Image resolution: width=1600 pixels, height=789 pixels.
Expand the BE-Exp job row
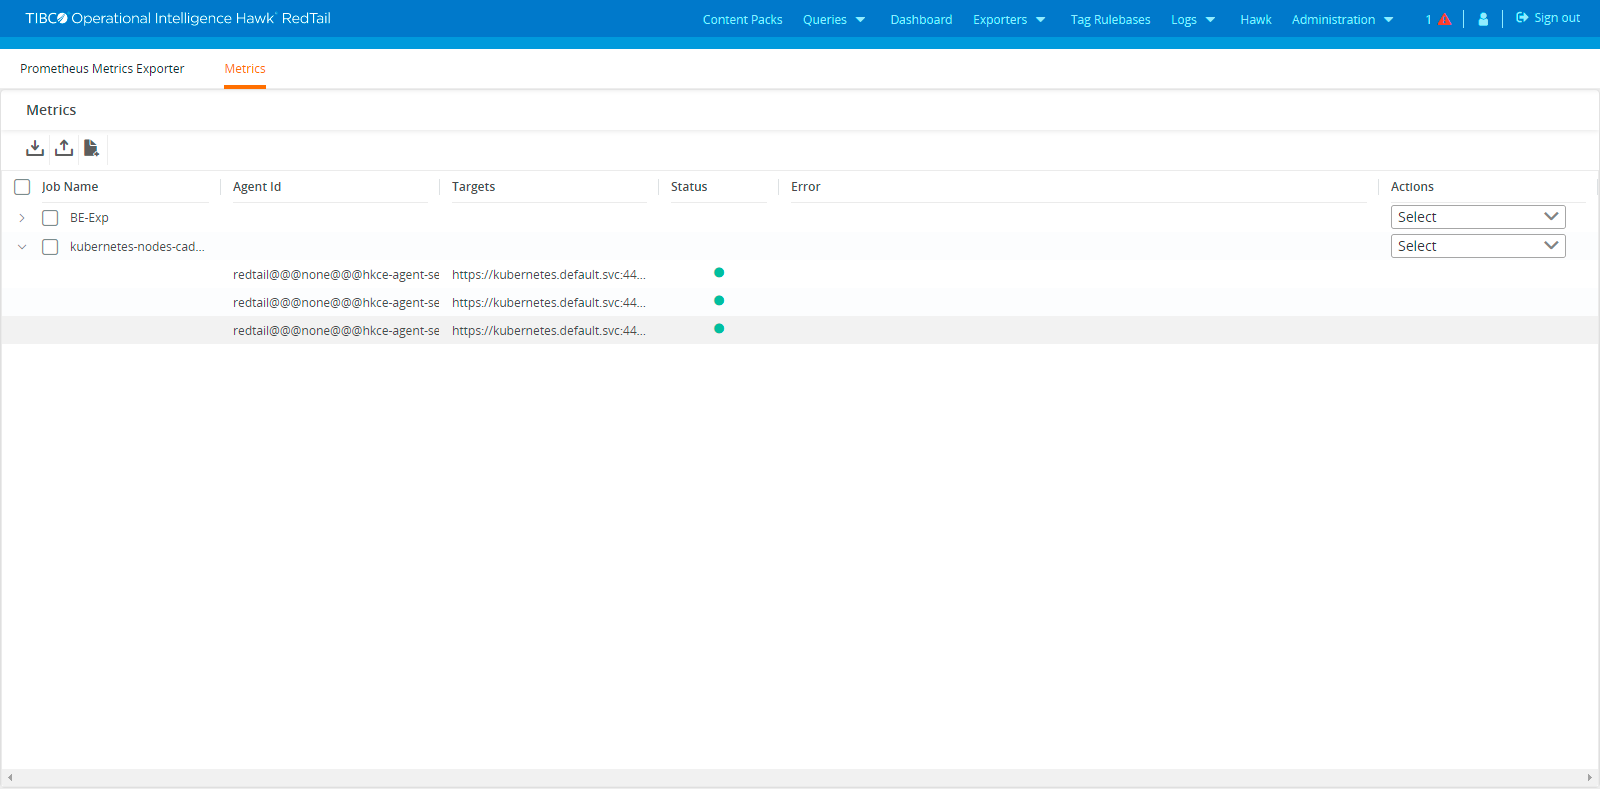point(22,218)
